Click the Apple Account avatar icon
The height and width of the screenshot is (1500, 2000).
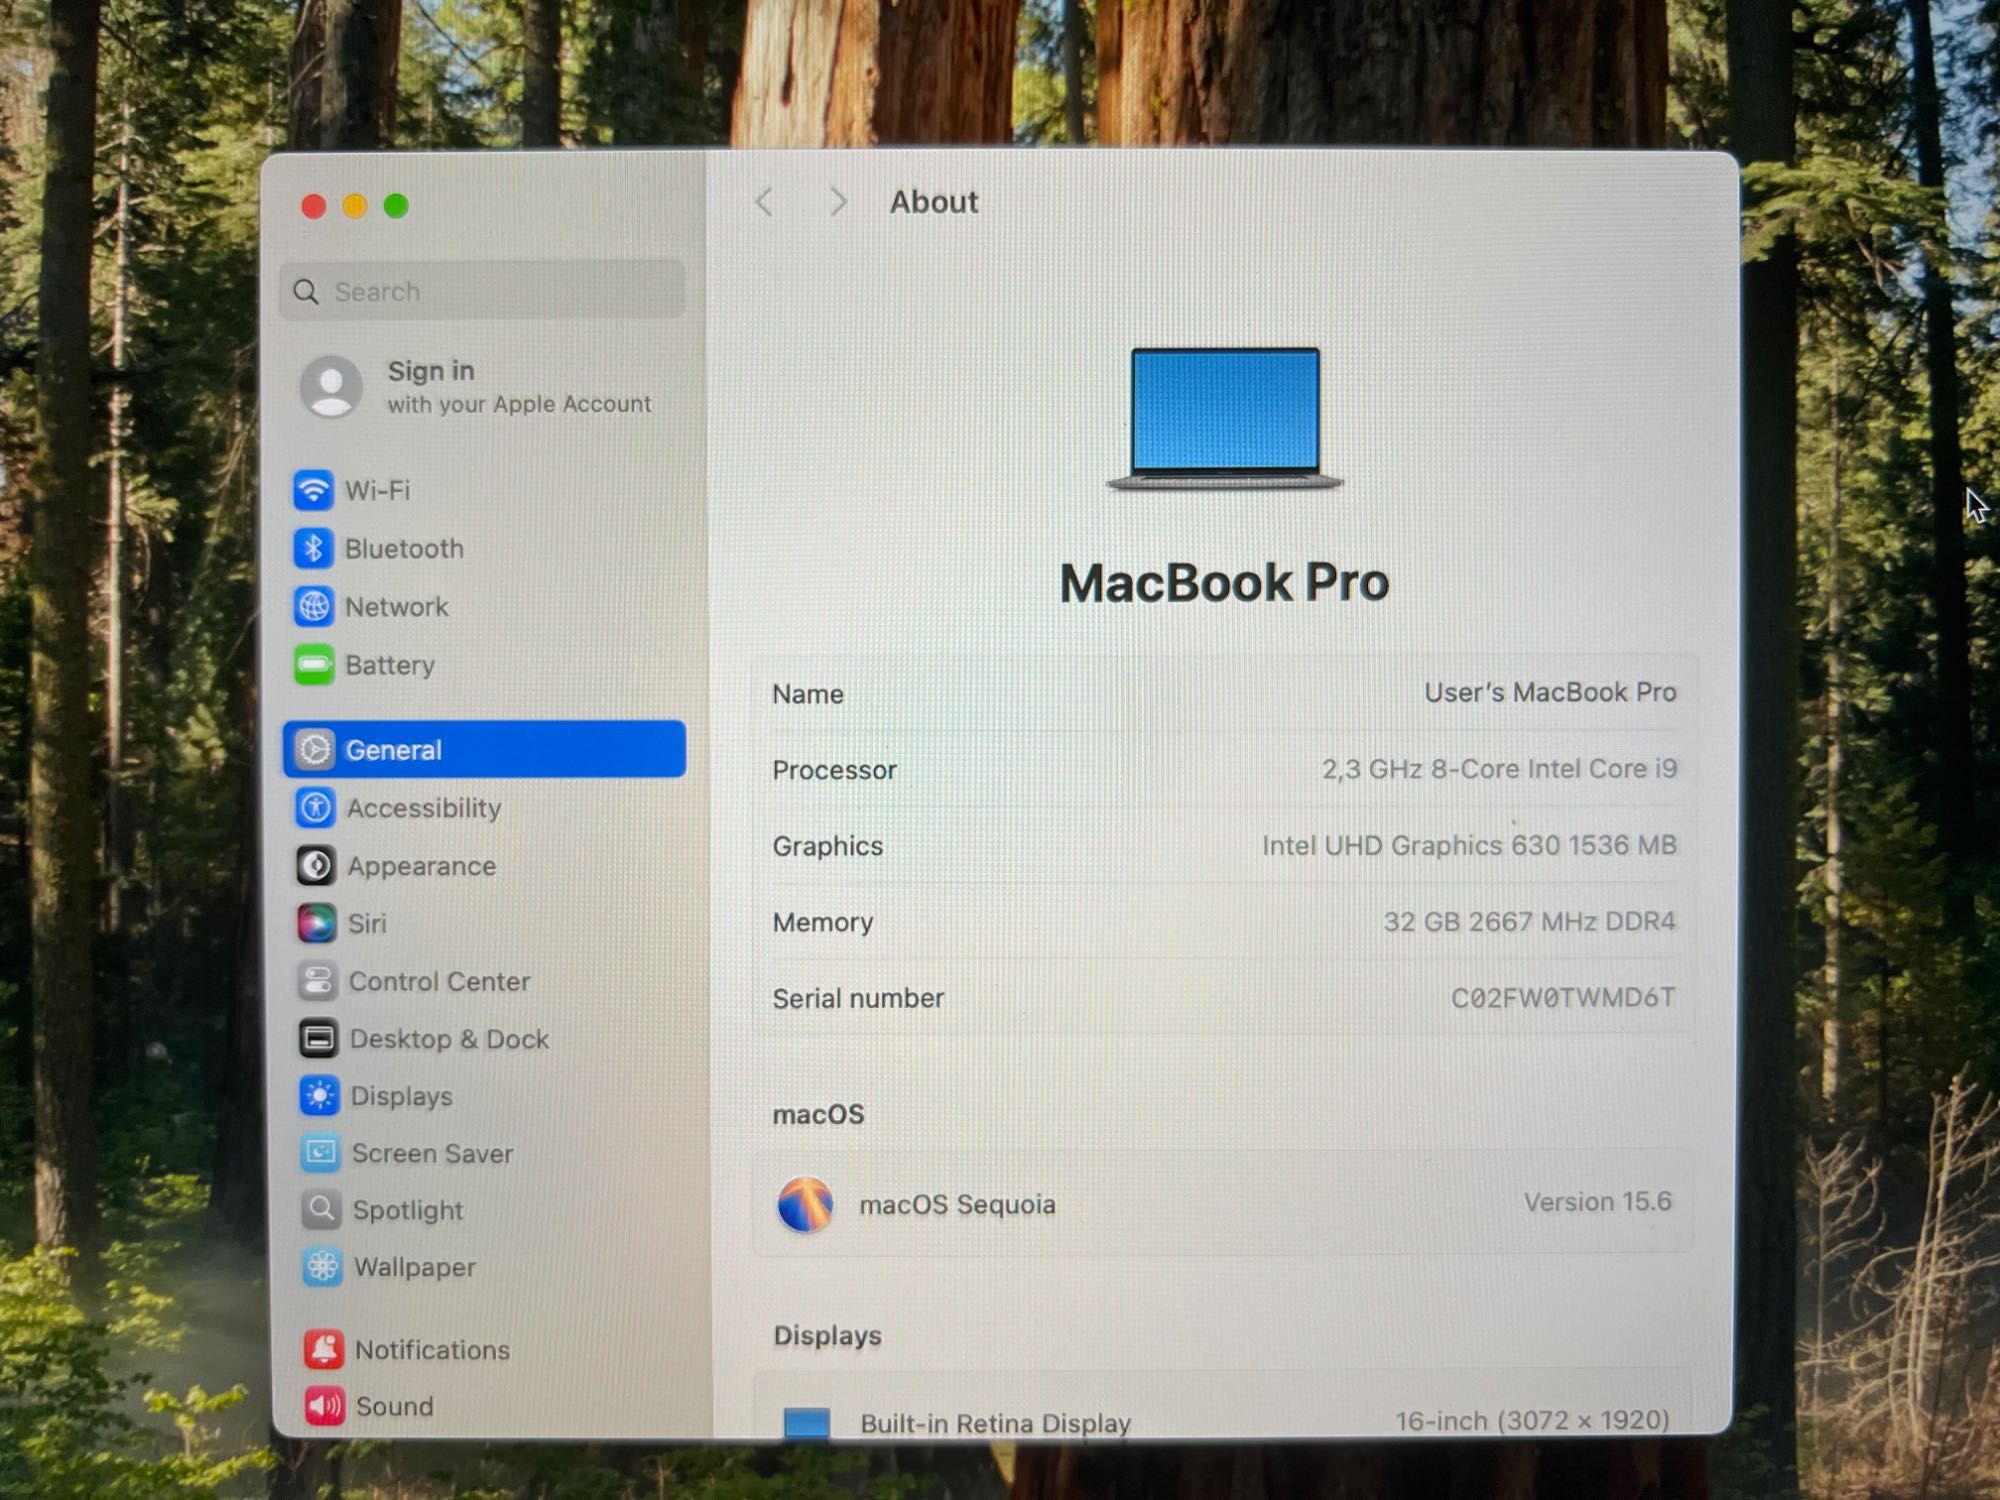coord(331,386)
